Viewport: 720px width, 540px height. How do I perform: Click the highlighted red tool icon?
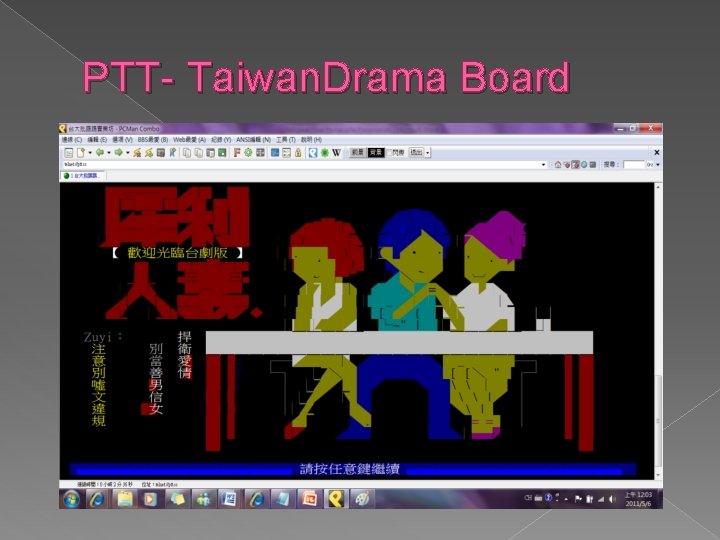[575, 164]
